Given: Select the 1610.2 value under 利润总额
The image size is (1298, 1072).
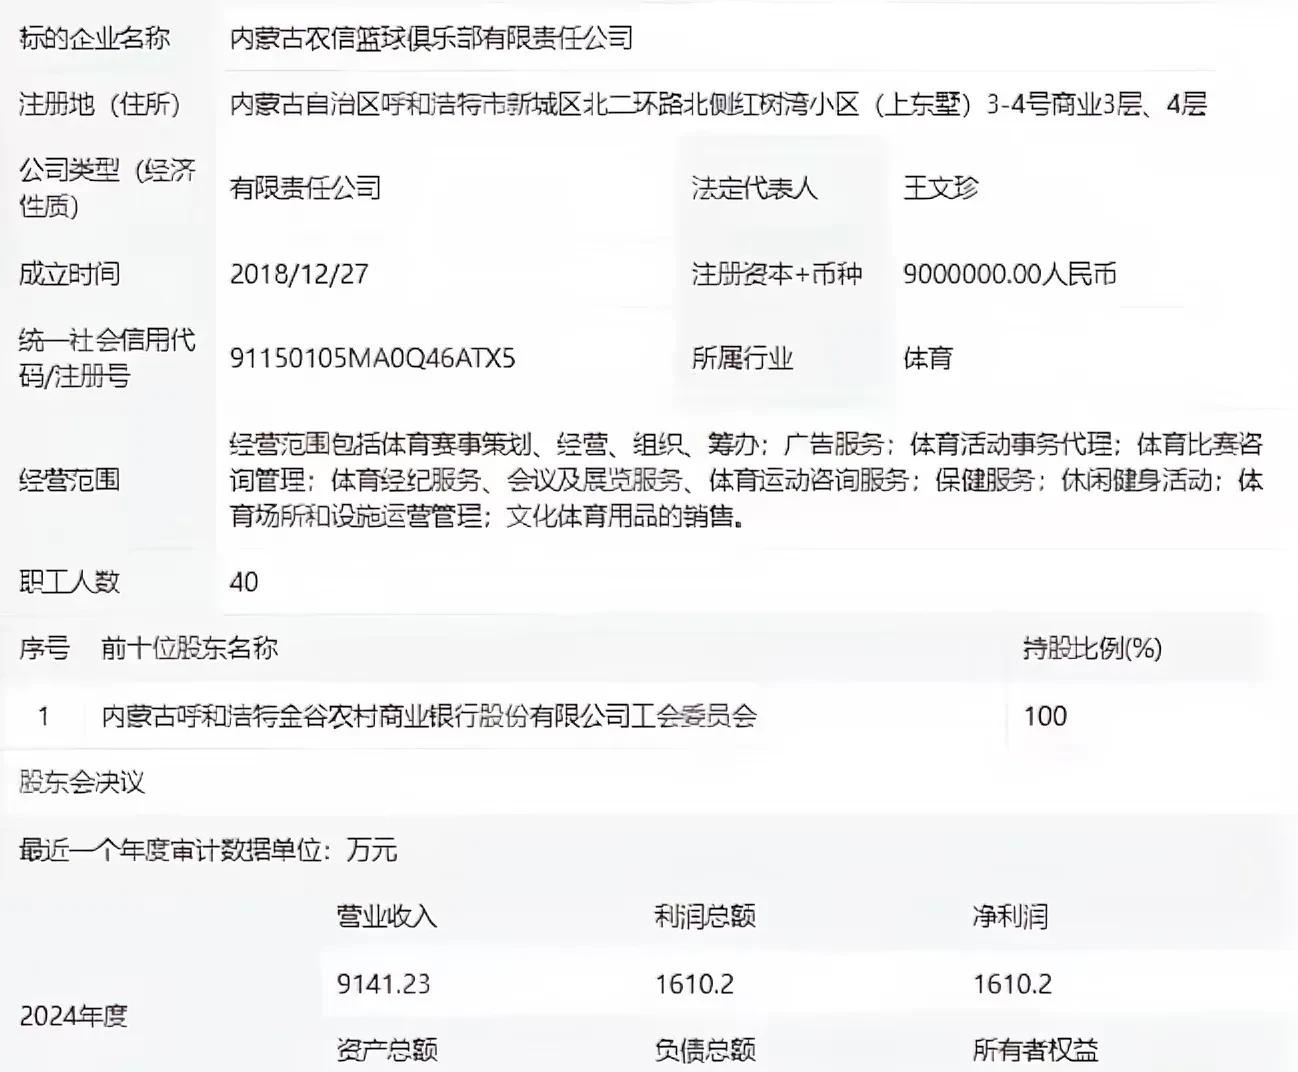Looking at the screenshot, I should (694, 984).
